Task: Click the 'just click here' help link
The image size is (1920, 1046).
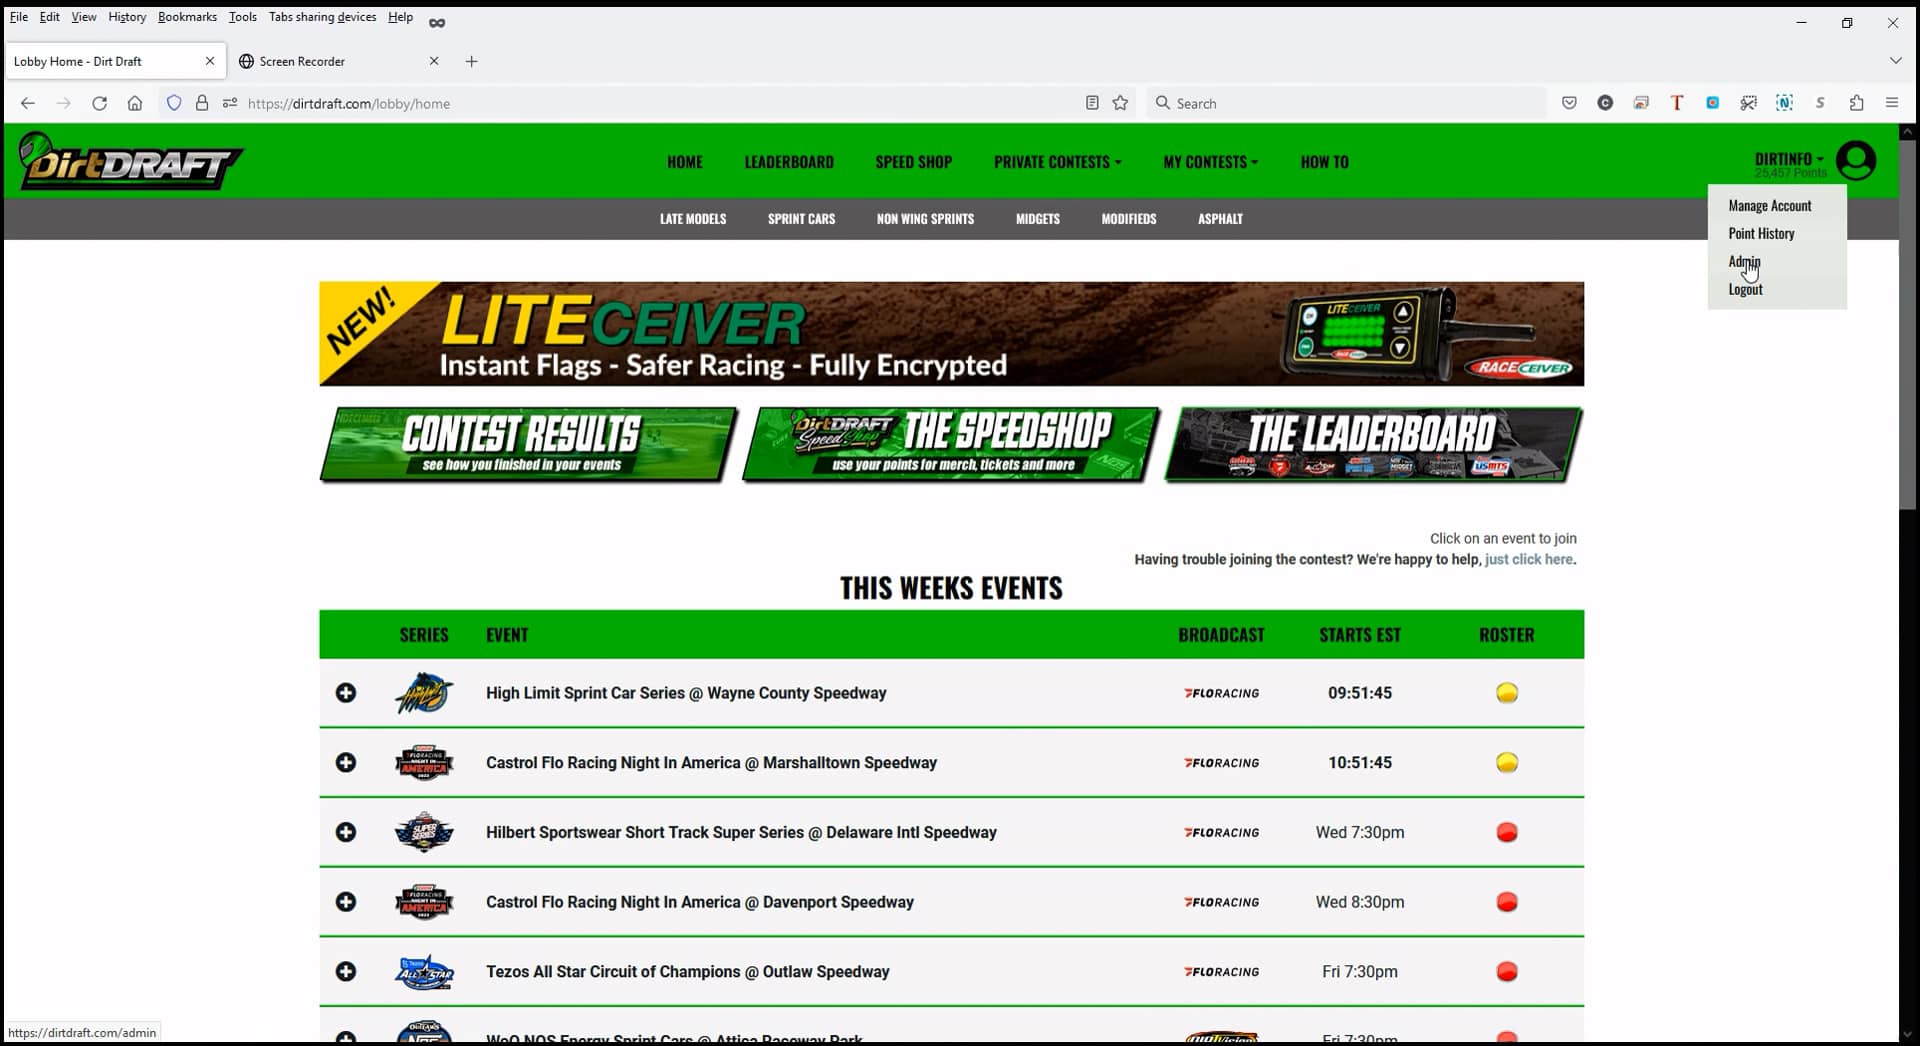Action: click(1530, 560)
